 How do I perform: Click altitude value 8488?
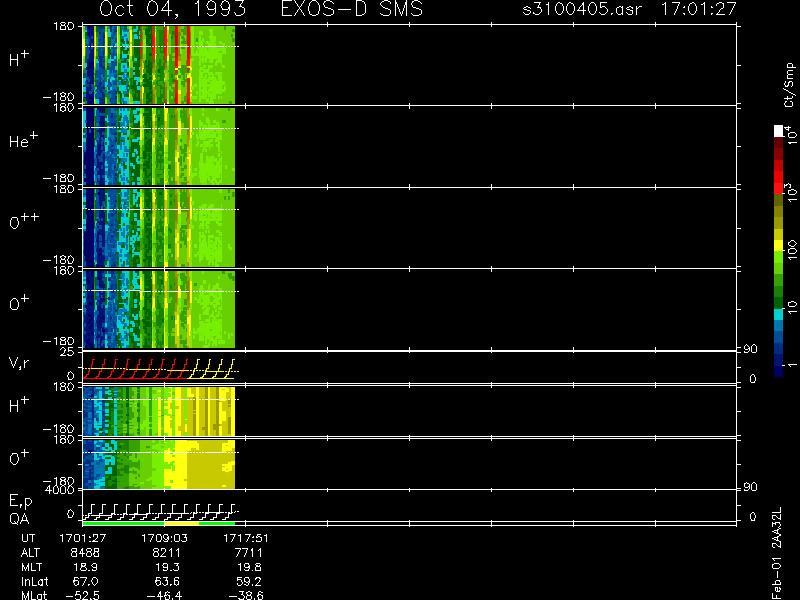(x=85, y=553)
